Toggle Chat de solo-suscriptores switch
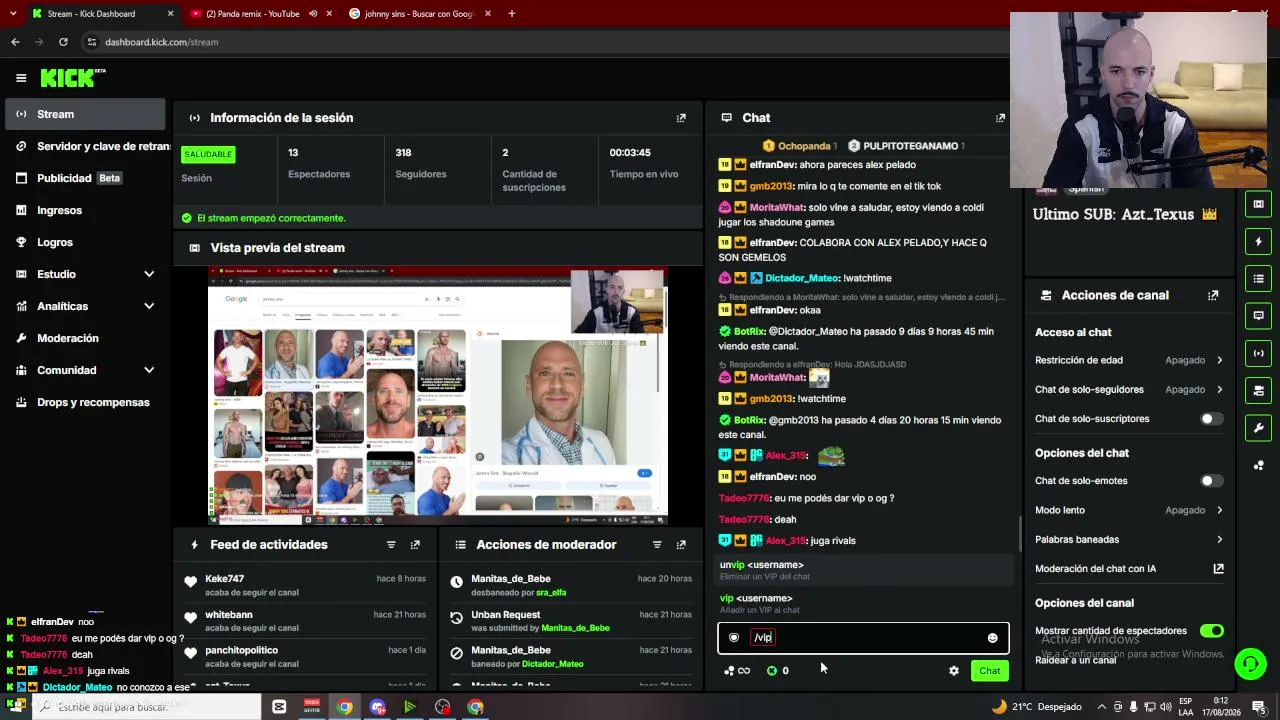Viewport: 1280px width, 720px height. [1211, 419]
